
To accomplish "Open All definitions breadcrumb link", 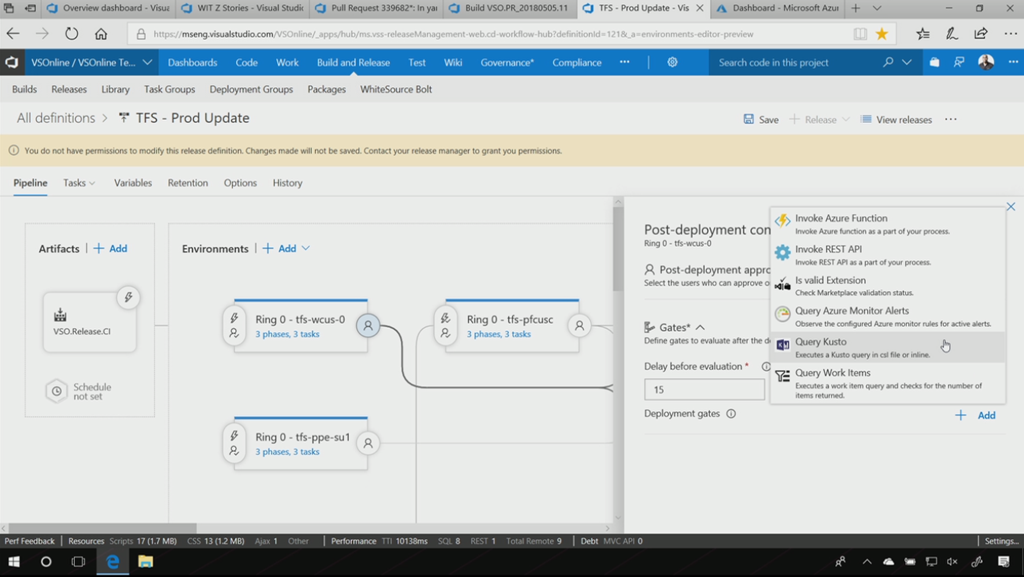I will (56, 118).
